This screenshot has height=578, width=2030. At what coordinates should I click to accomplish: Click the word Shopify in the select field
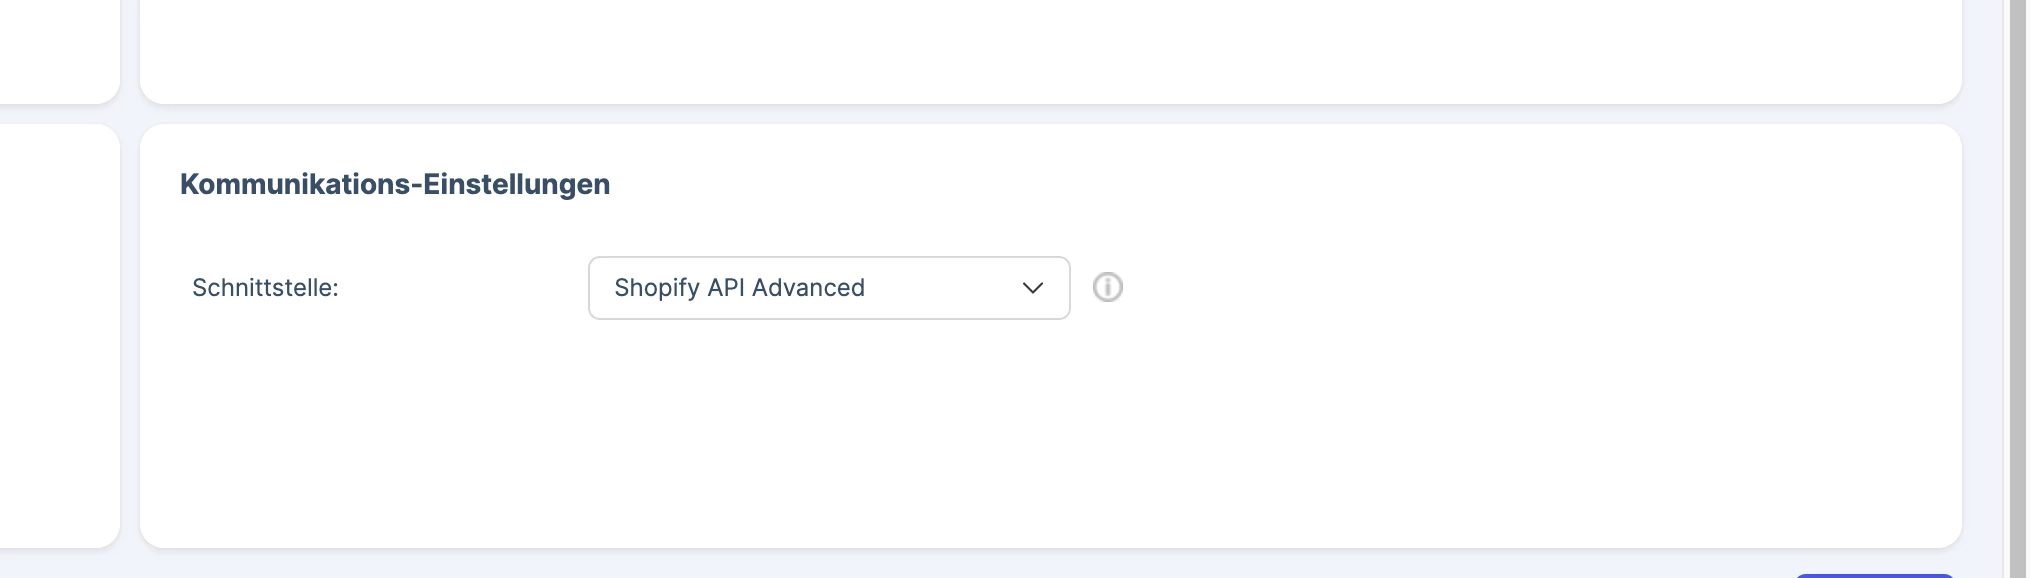(657, 288)
